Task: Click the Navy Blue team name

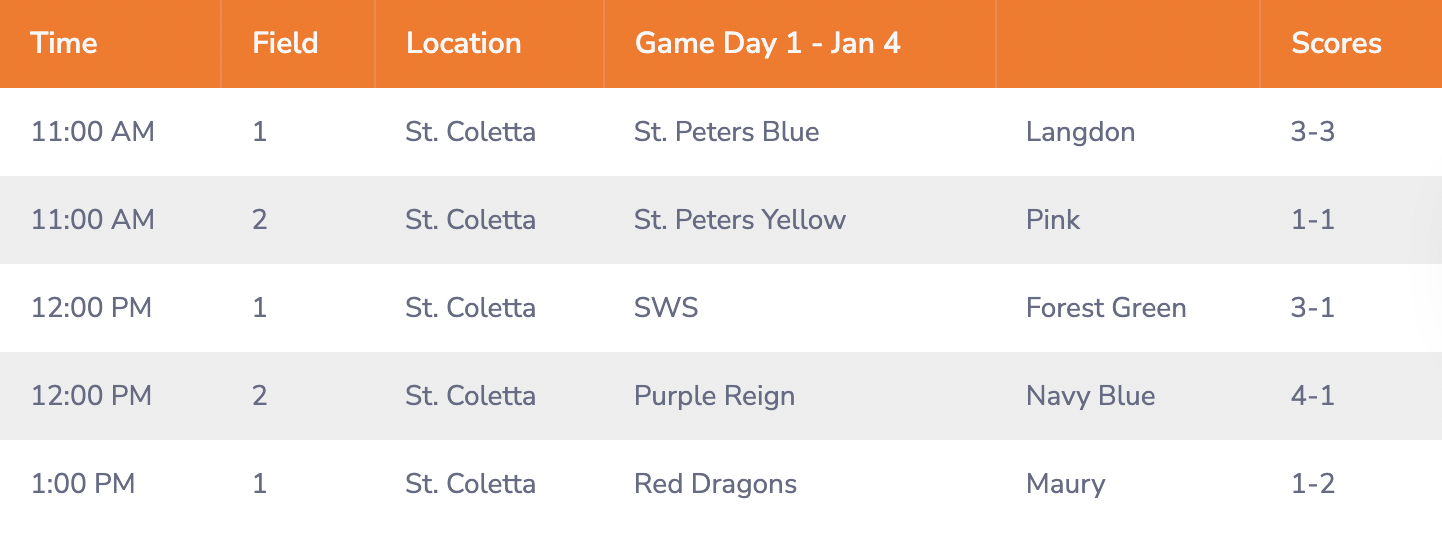Action: click(1090, 396)
